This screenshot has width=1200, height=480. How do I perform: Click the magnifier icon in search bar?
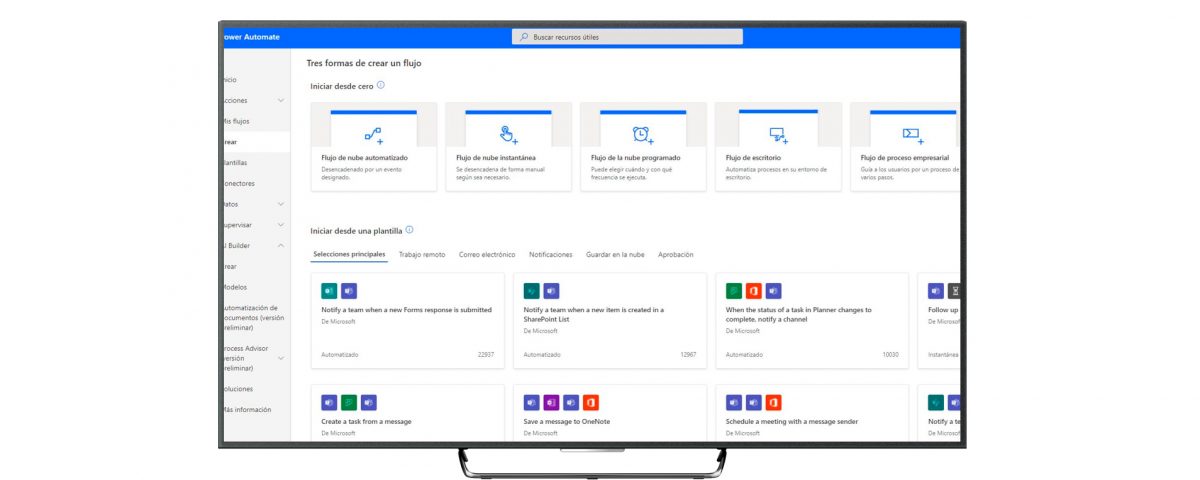524,37
